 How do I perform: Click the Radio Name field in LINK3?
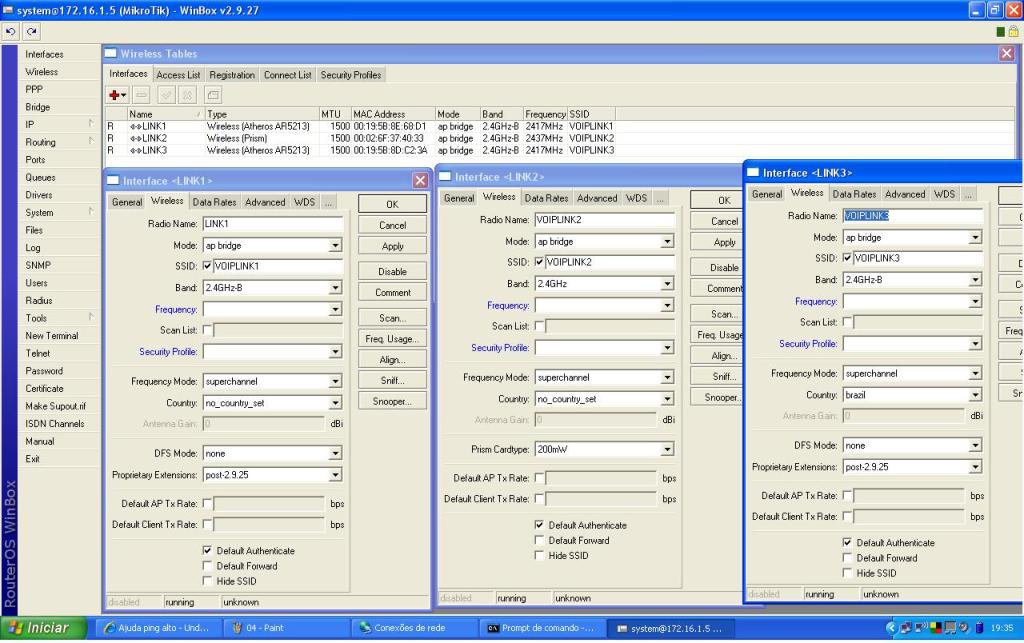click(912, 216)
